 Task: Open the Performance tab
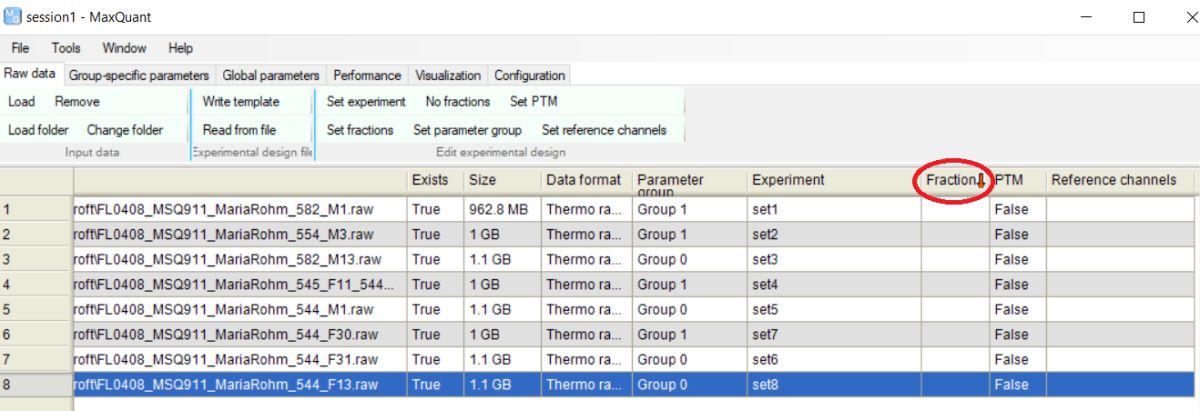coord(367,75)
